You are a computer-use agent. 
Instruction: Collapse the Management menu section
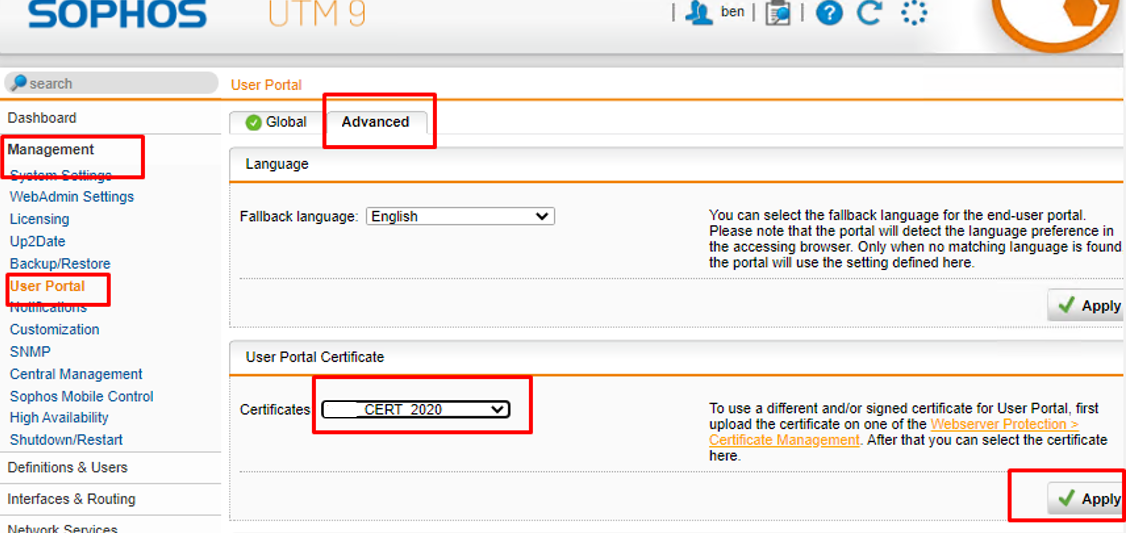point(50,149)
